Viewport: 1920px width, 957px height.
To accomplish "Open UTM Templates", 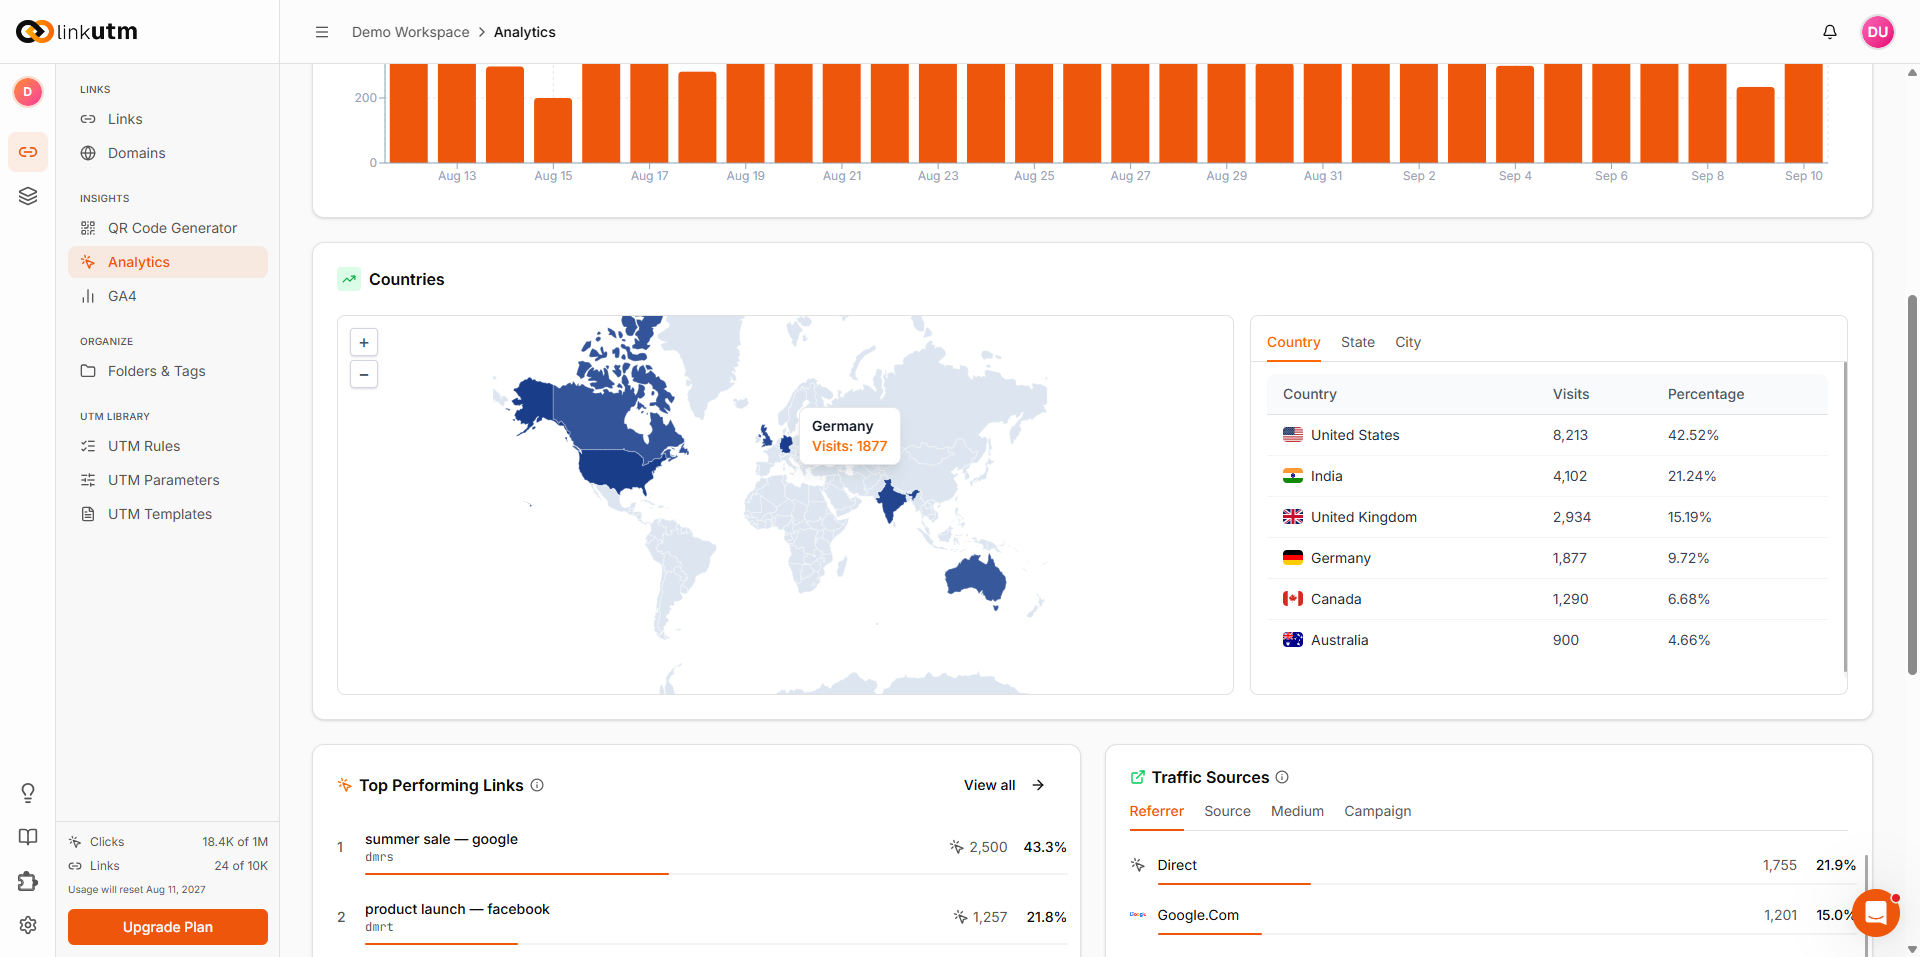I will [168, 514].
